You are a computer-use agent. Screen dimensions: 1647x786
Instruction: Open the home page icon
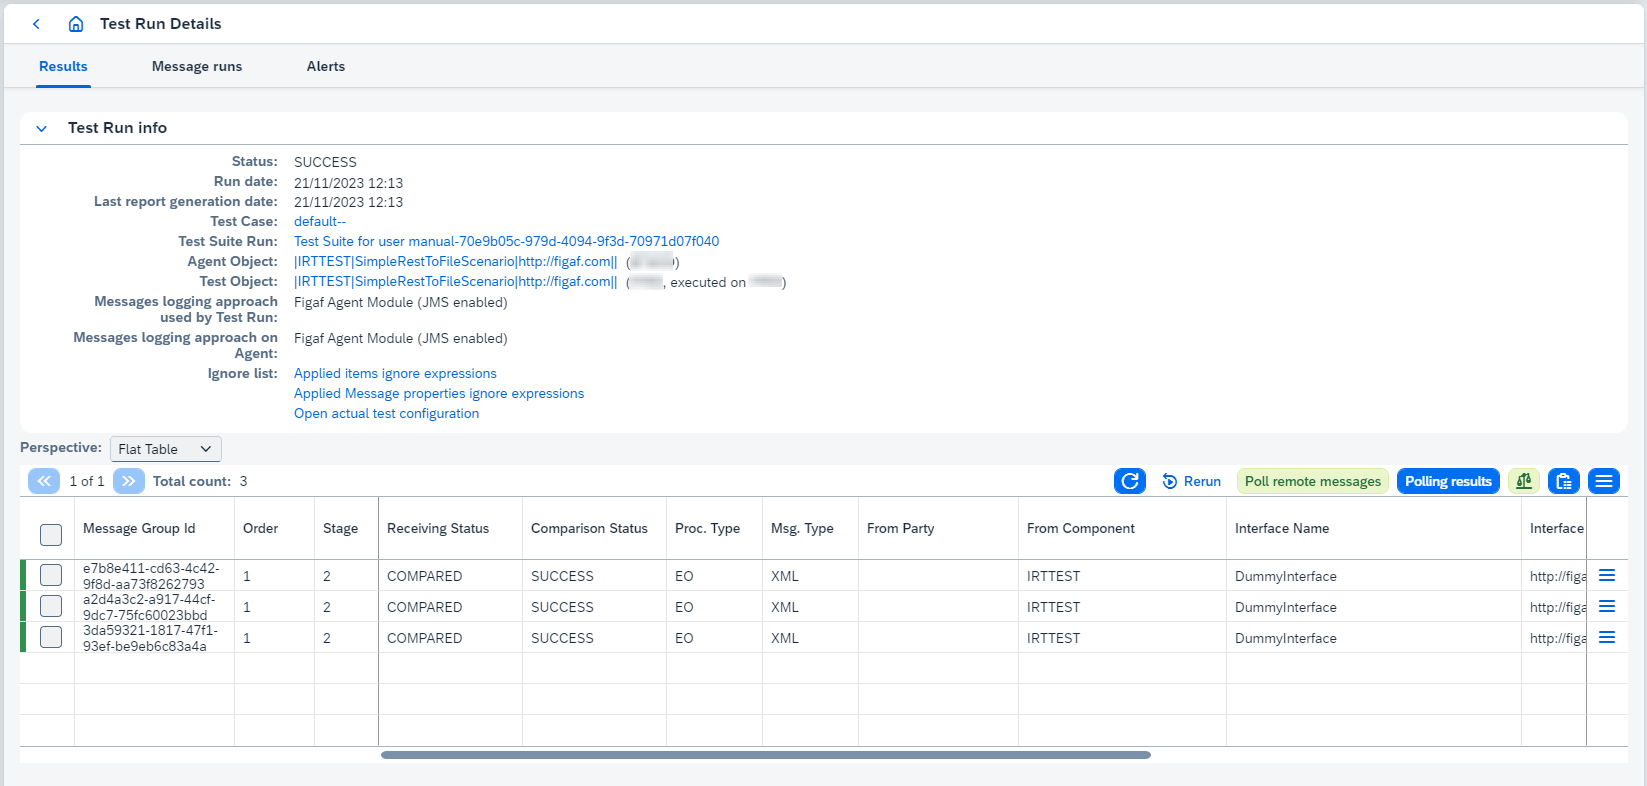tap(76, 24)
